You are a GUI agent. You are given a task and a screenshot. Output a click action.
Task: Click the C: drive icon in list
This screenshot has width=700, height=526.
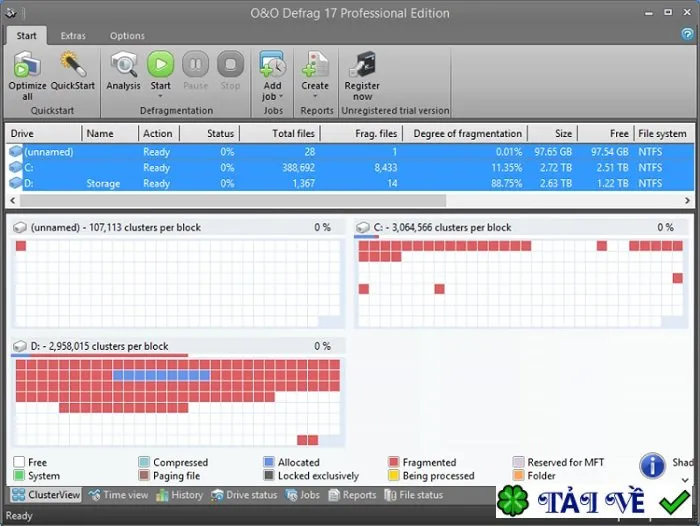[x=16, y=167]
